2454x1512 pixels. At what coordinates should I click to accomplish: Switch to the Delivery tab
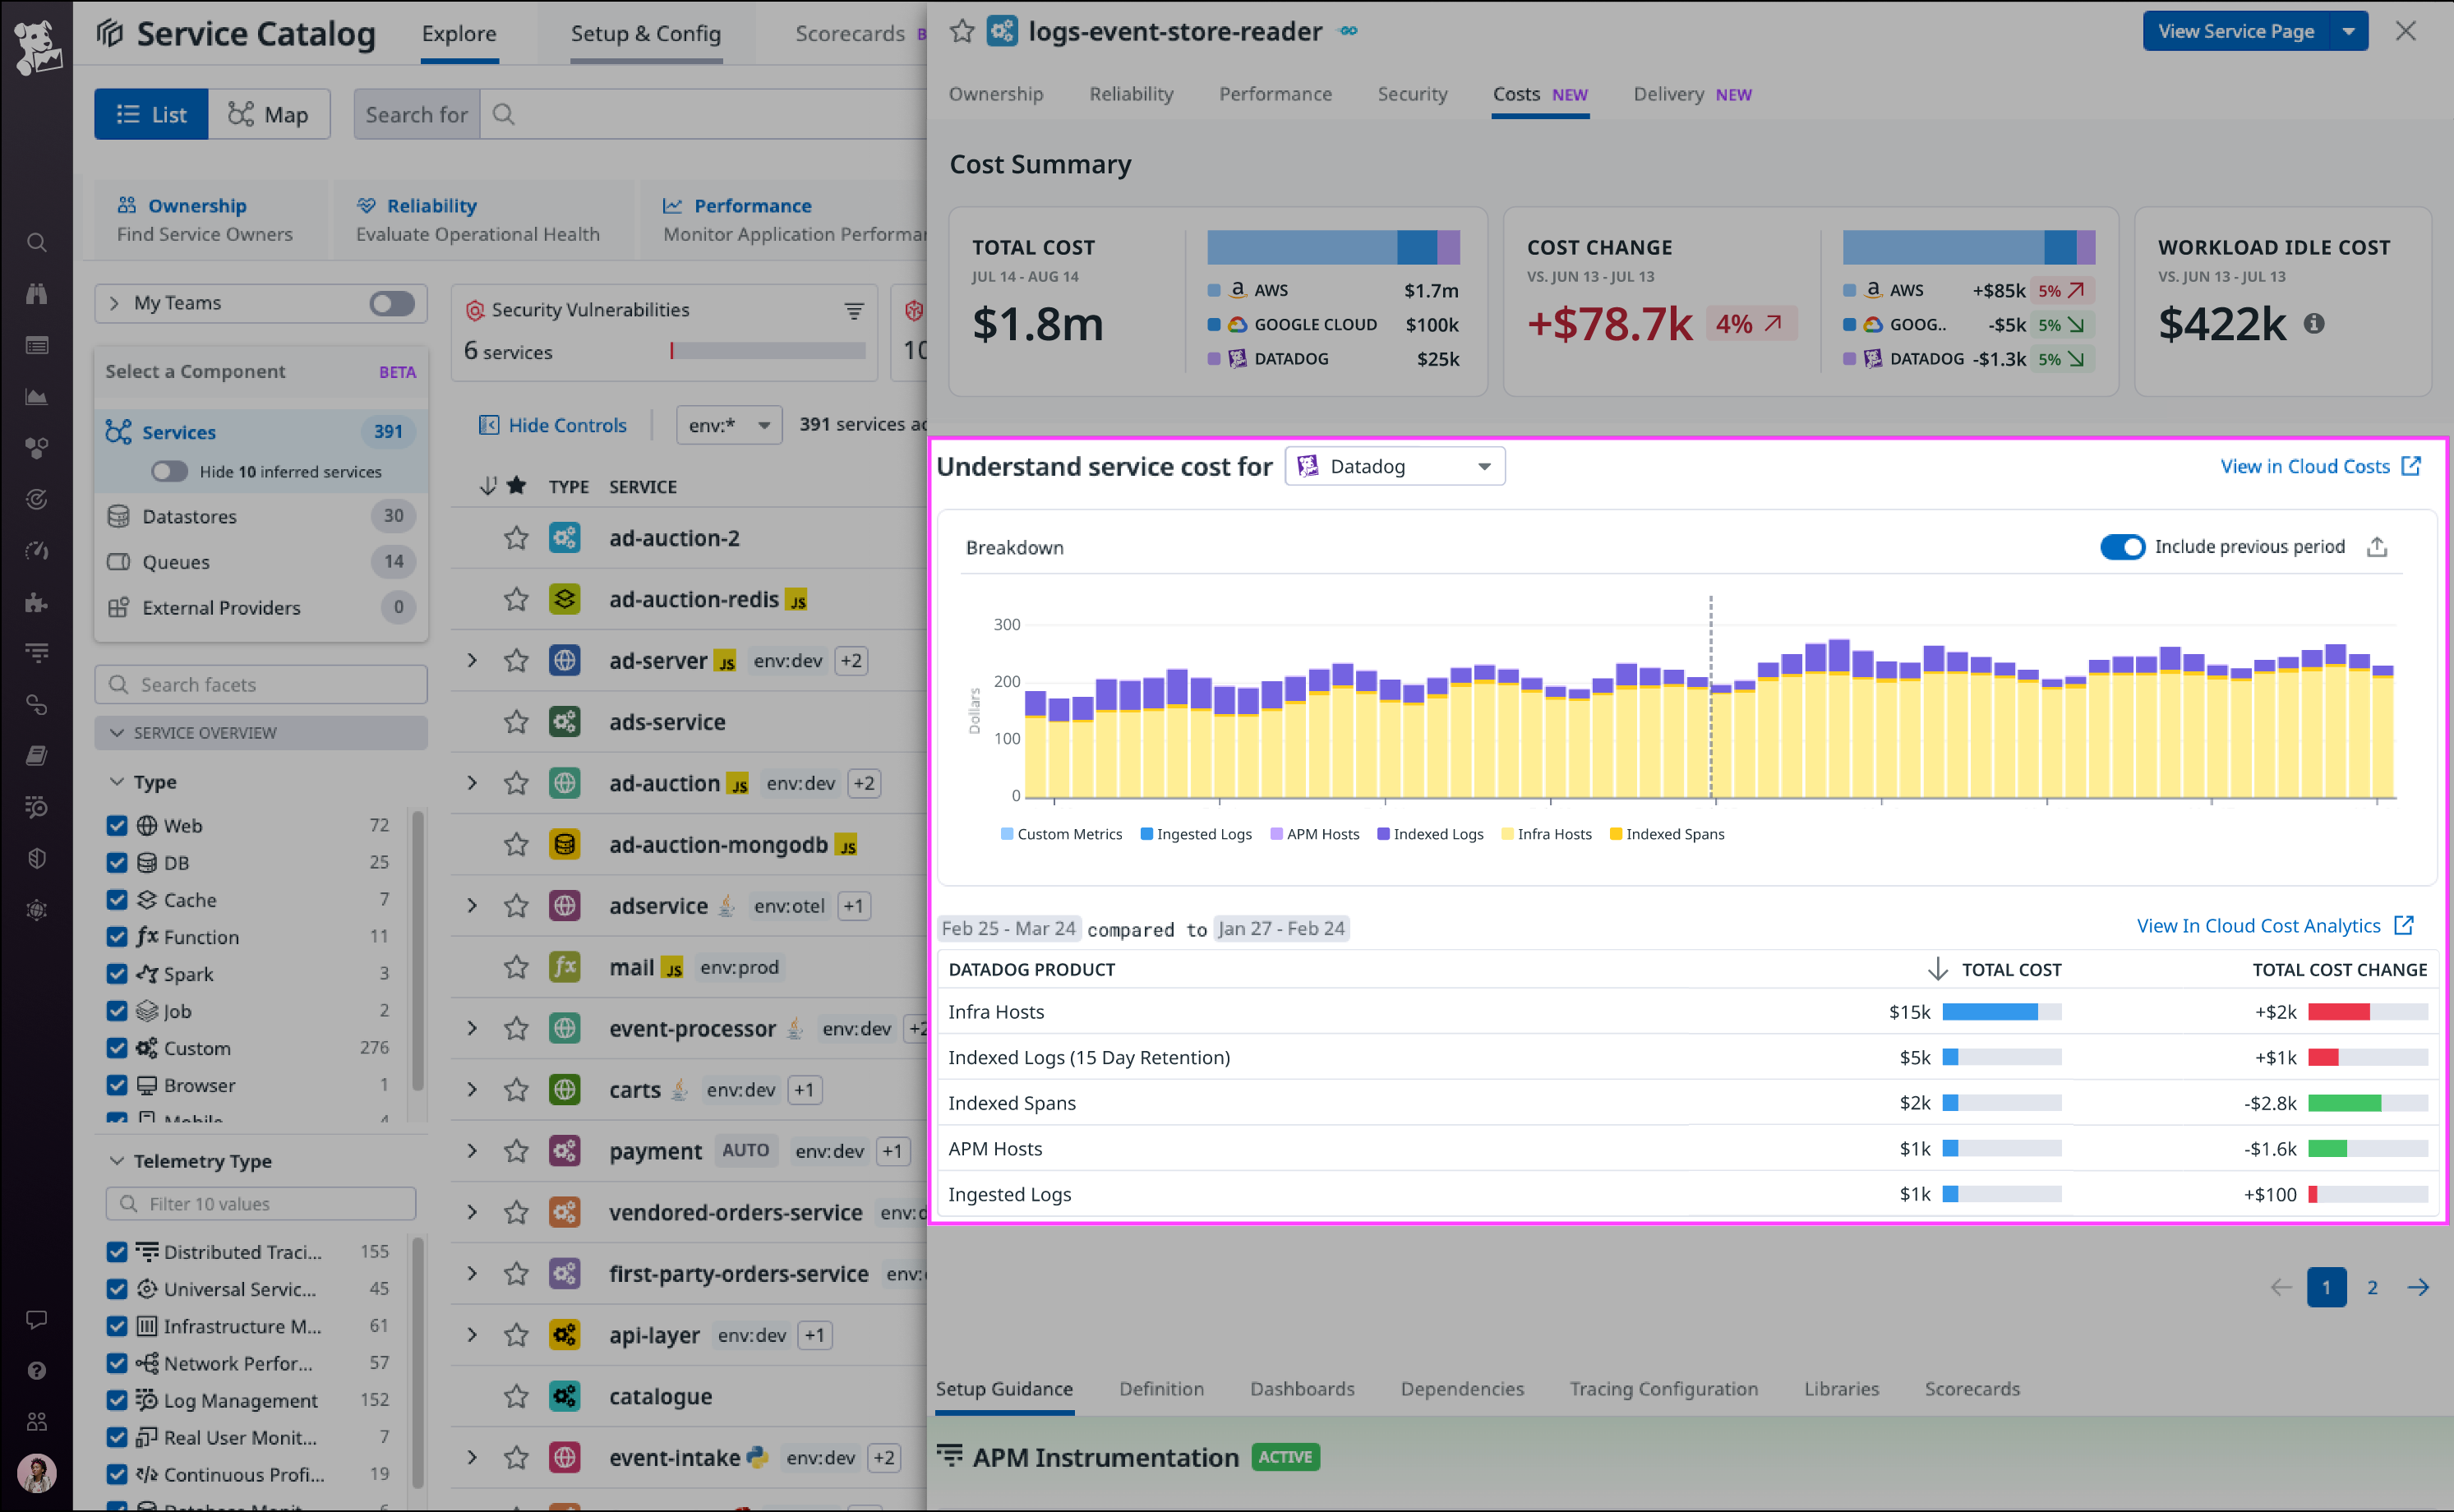click(1667, 93)
